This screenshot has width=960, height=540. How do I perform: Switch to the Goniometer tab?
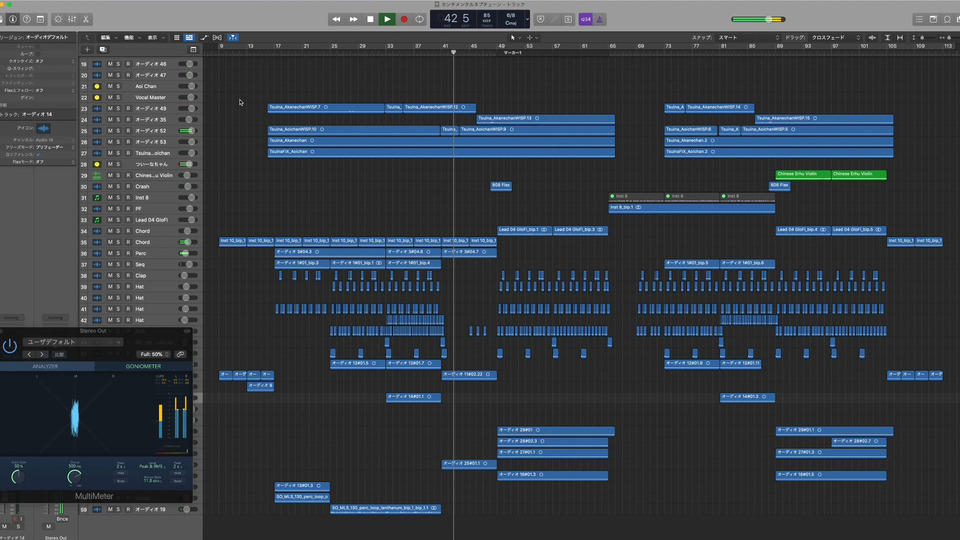coord(143,367)
